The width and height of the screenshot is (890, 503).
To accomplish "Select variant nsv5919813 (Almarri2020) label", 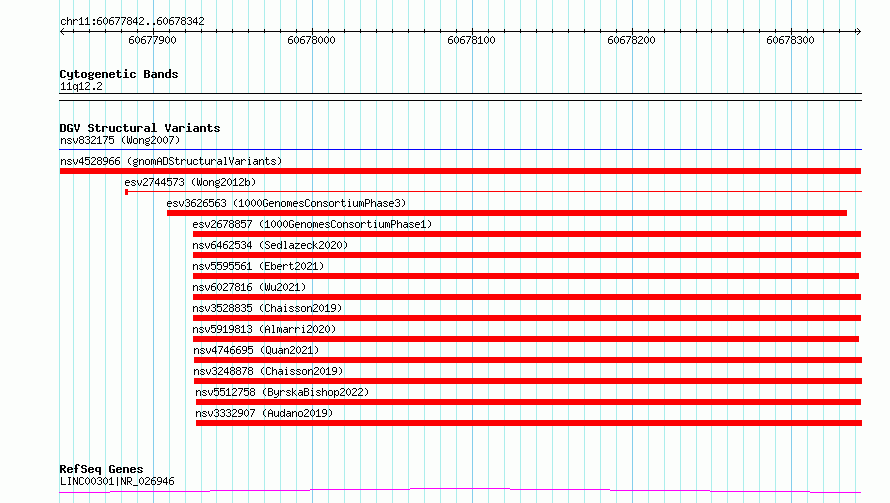I will point(264,329).
